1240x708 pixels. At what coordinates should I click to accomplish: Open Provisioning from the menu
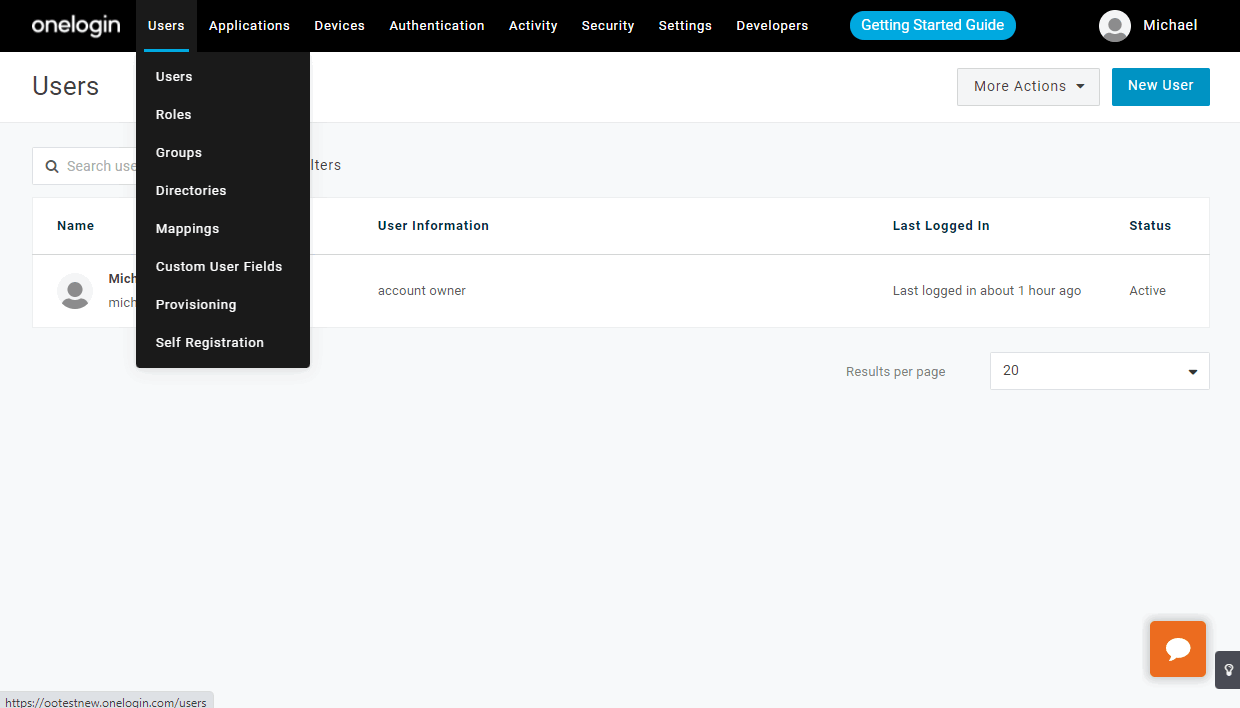pyautogui.click(x=196, y=304)
